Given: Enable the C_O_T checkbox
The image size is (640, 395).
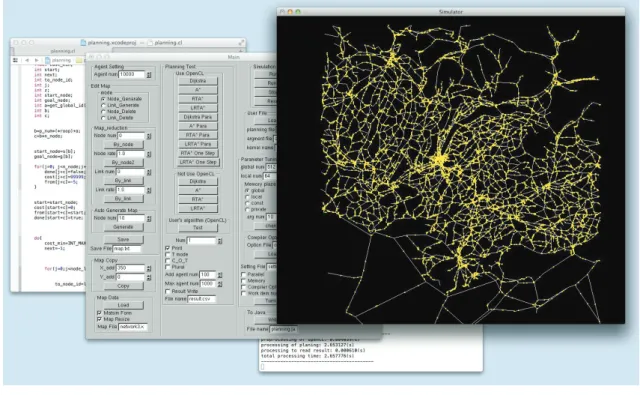Looking at the screenshot, I should point(167,260).
